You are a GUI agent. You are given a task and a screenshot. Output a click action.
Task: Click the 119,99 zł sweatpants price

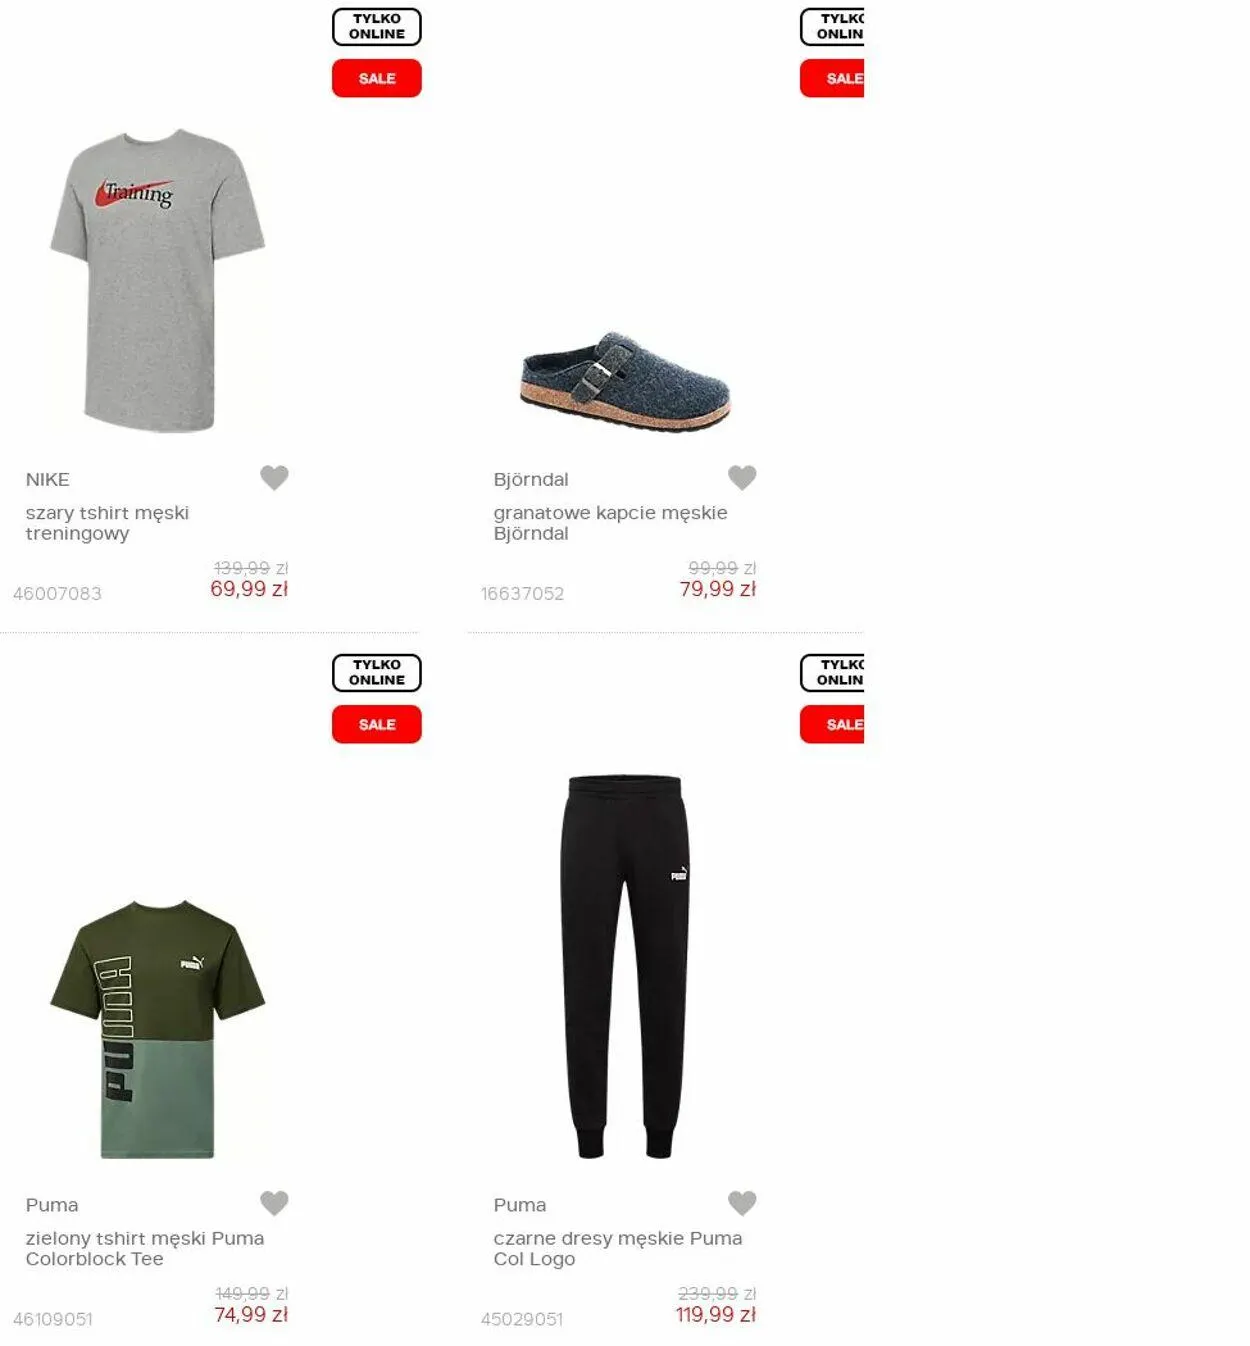pyautogui.click(x=716, y=1315)
